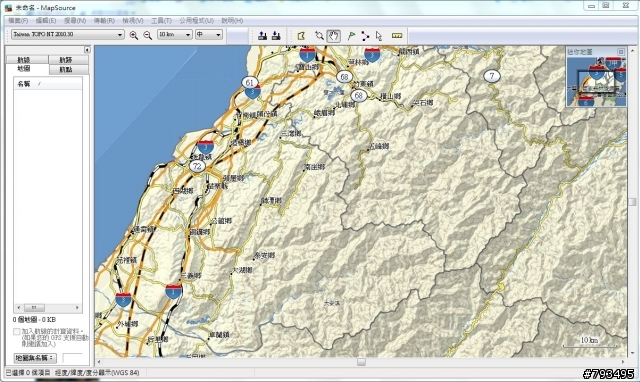Click the 五峰鄉 town label on map
Screen dimensions: 640x382
379,146
